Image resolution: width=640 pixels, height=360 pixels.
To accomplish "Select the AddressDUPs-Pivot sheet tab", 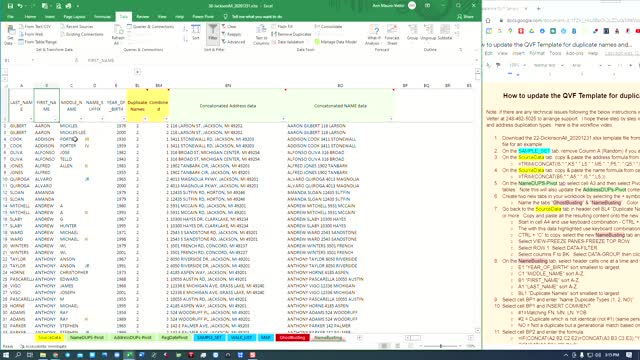I will tap(132, 338).
